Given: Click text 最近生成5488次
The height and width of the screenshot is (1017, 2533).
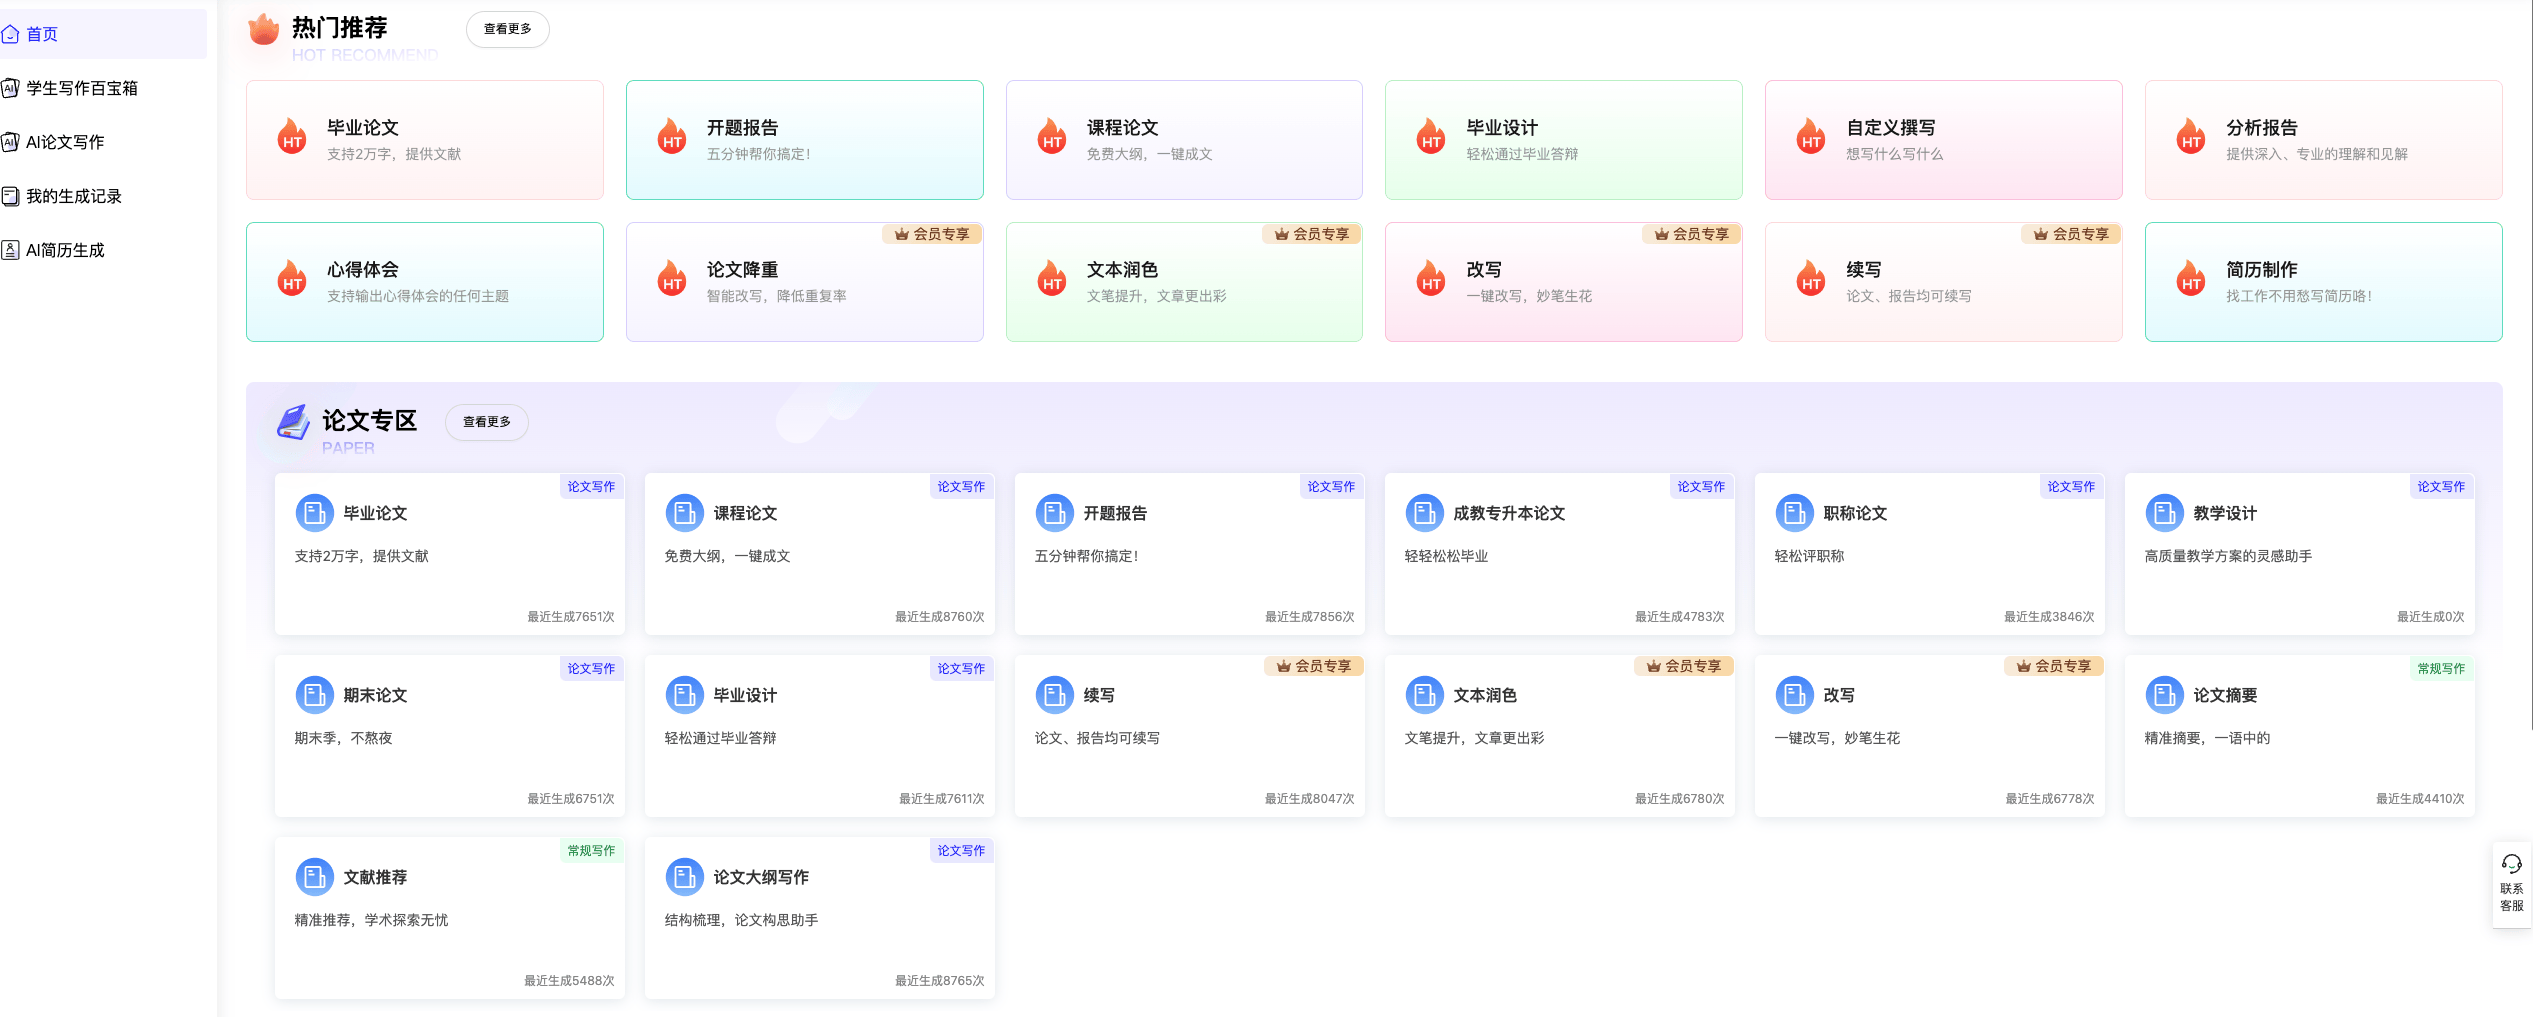Looking at the screenshot, I should pyautogui.click(x=570, y=981).
